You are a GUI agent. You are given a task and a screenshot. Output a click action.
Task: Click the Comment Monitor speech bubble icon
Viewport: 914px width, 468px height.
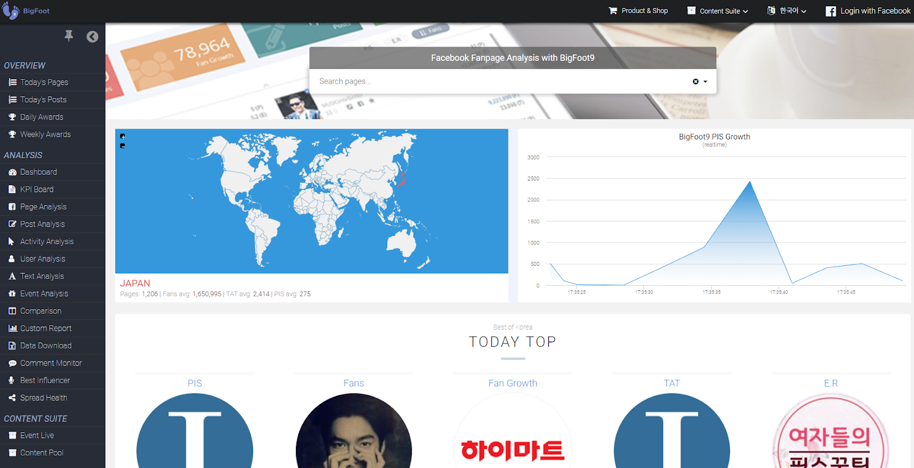point(12,363)
